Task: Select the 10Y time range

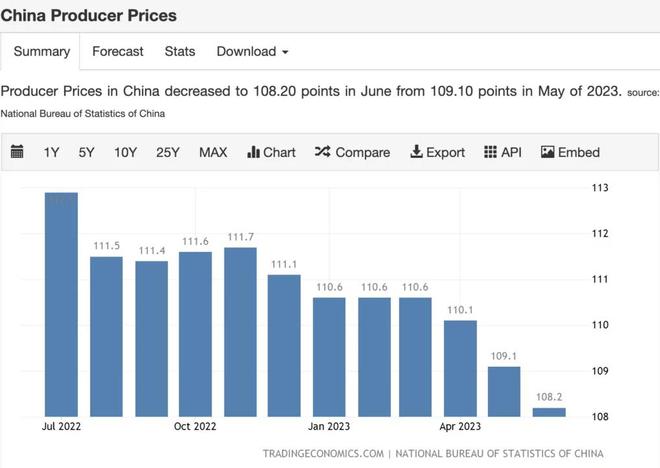Action: [x=125, y=152]
